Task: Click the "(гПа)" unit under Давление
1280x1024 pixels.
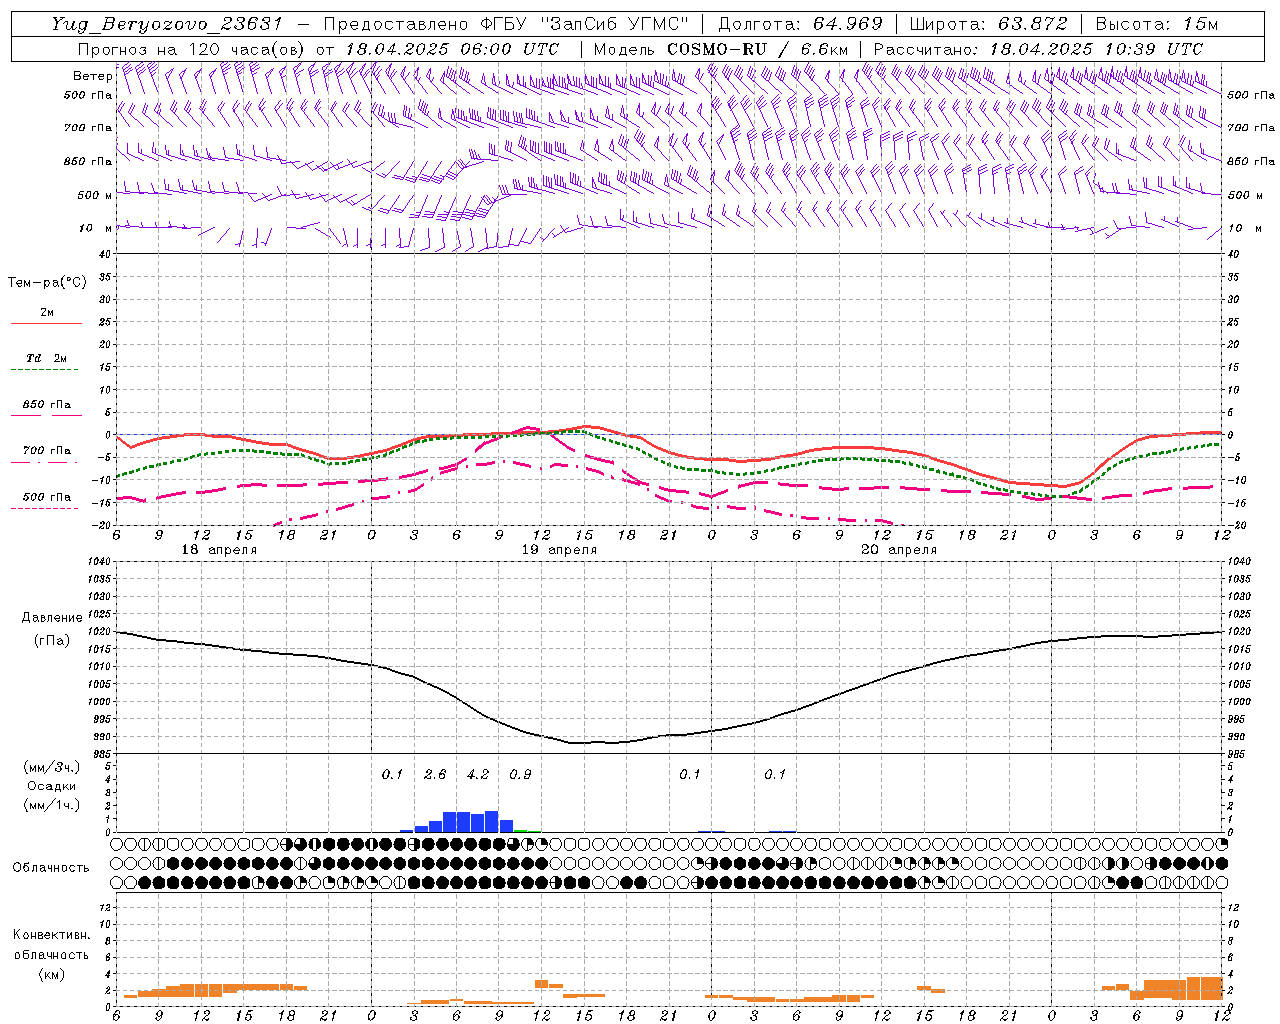Action: click(52, 640)
